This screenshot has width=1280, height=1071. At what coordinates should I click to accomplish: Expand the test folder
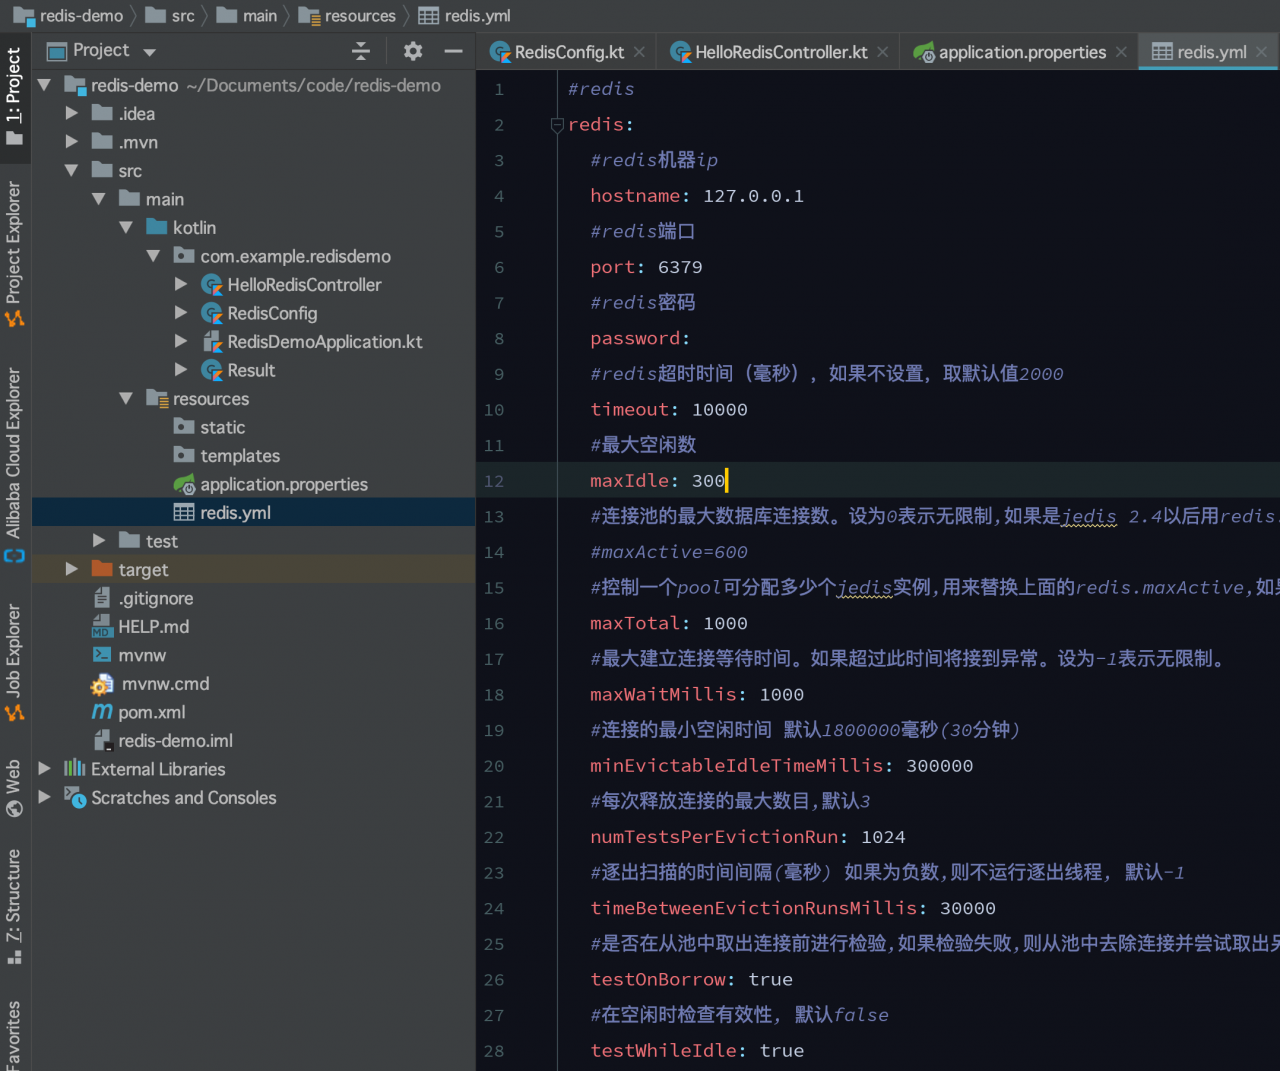click(x=98, y=540)
